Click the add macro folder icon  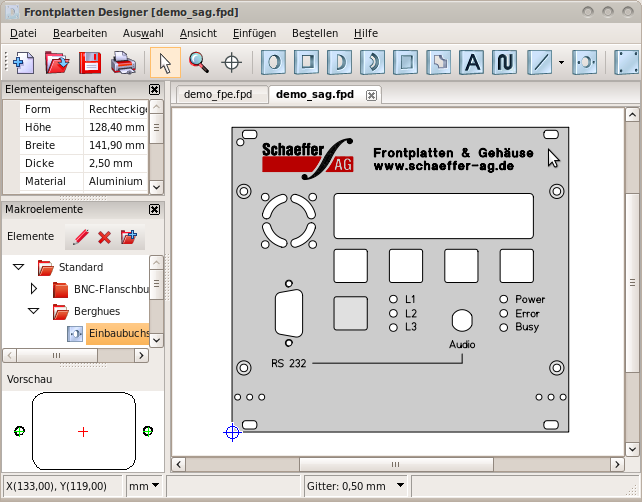(128, 237)
